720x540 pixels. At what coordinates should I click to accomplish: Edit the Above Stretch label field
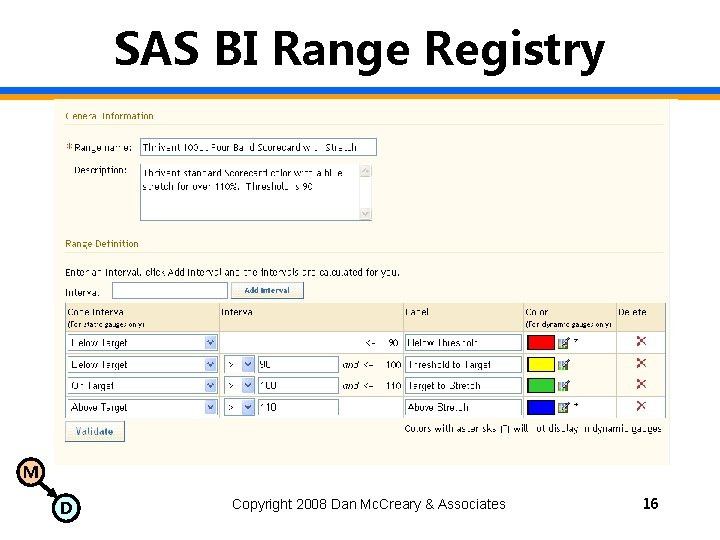tap(463, 407)
